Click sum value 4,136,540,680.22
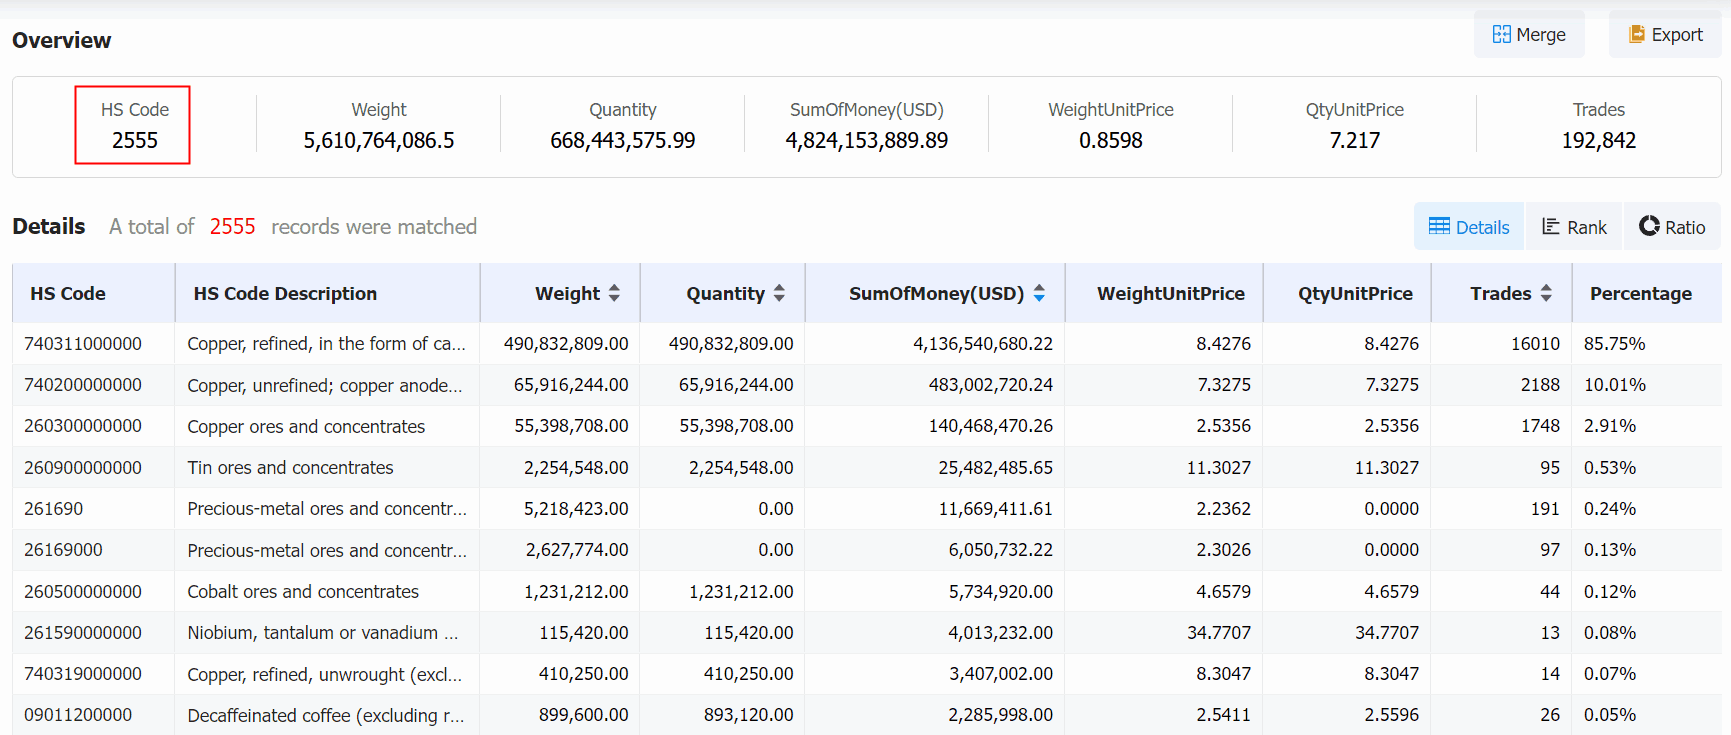The width and height of the screenshot is (1731, 735). tap(983, 344)
